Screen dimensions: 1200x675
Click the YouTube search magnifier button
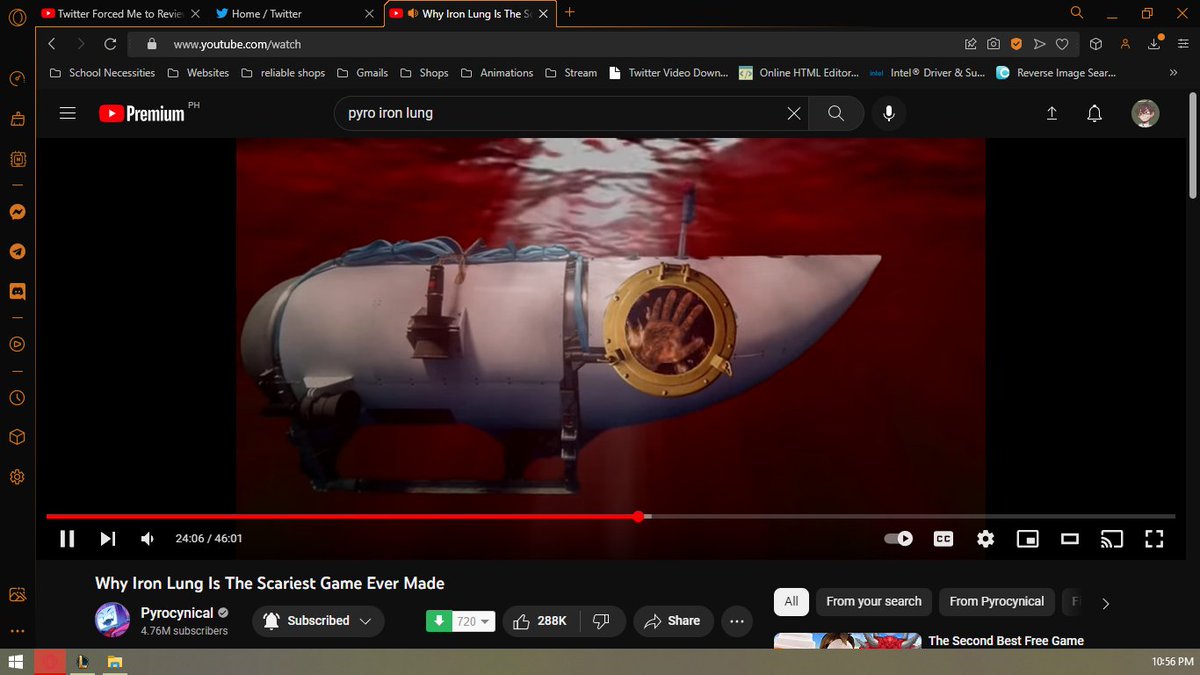pos(836,113)
